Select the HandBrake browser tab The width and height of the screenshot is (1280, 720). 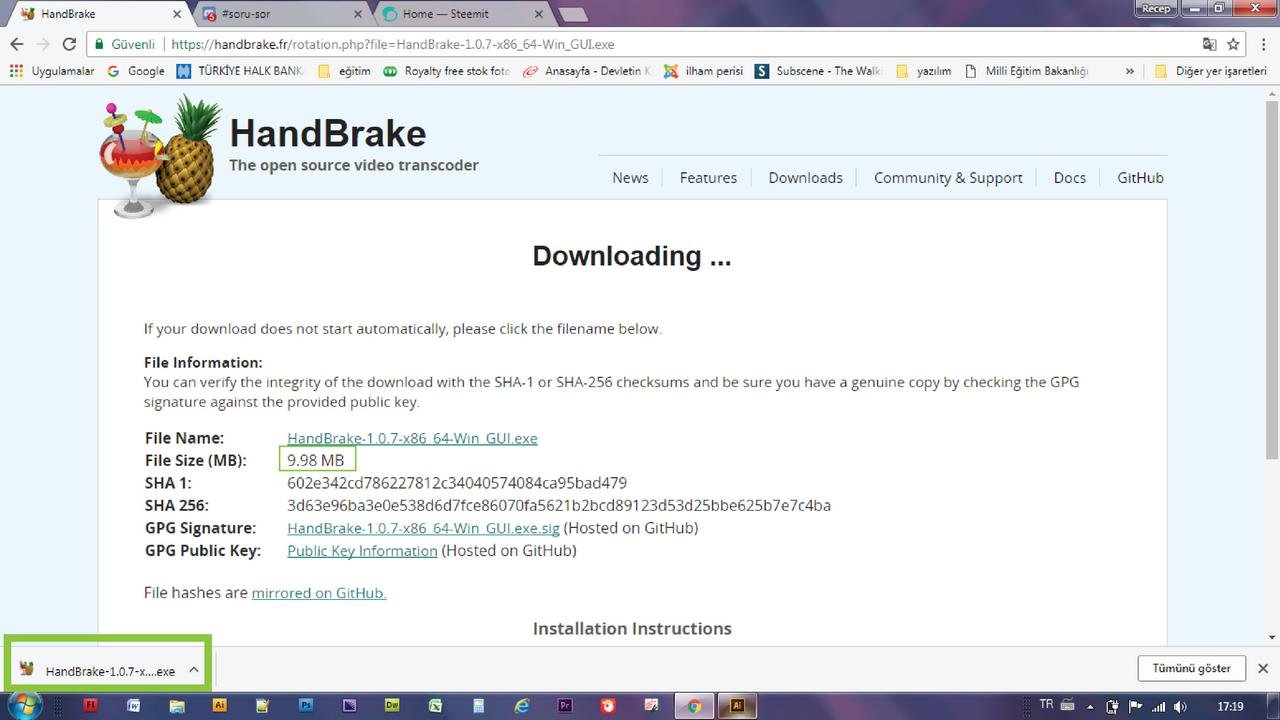[95, 14]
